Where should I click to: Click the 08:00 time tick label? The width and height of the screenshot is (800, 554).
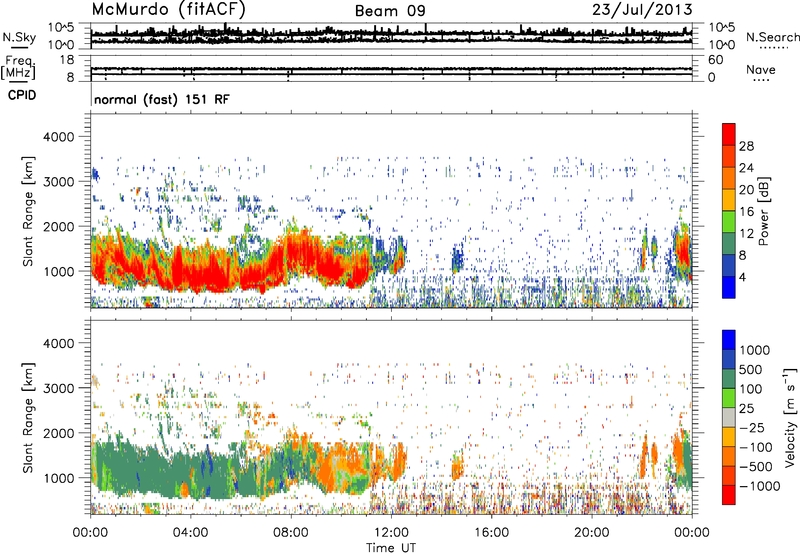tap(291, 533)
